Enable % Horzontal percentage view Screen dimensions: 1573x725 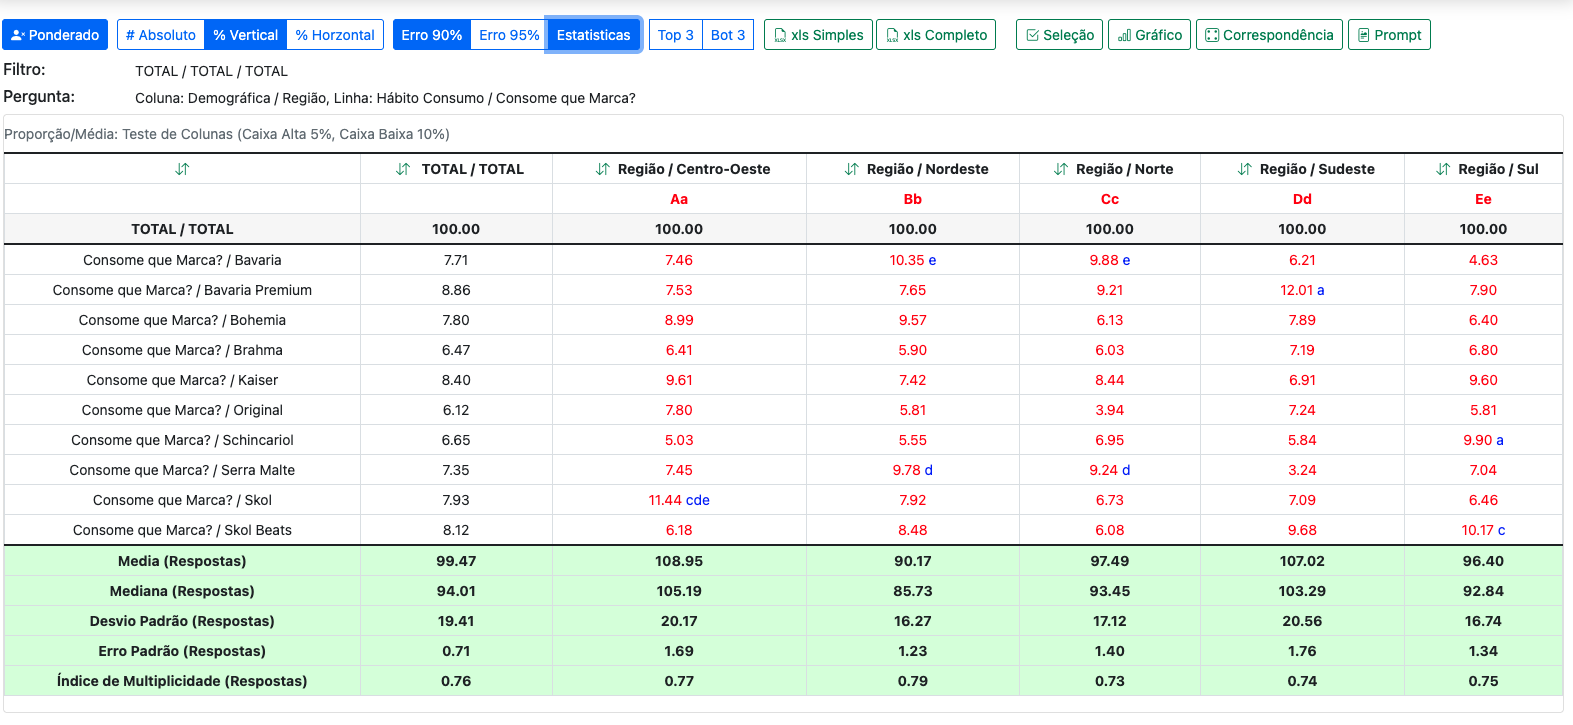pos(335,35)
